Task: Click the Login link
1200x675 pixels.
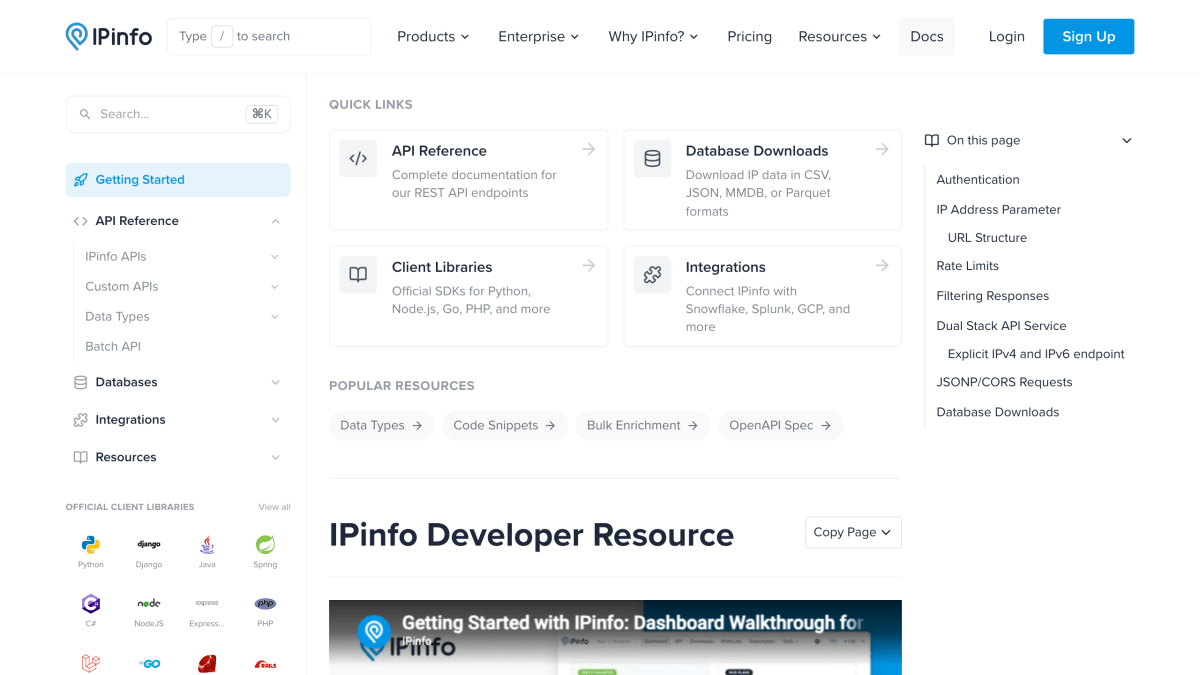Action: click(1007, 36)
